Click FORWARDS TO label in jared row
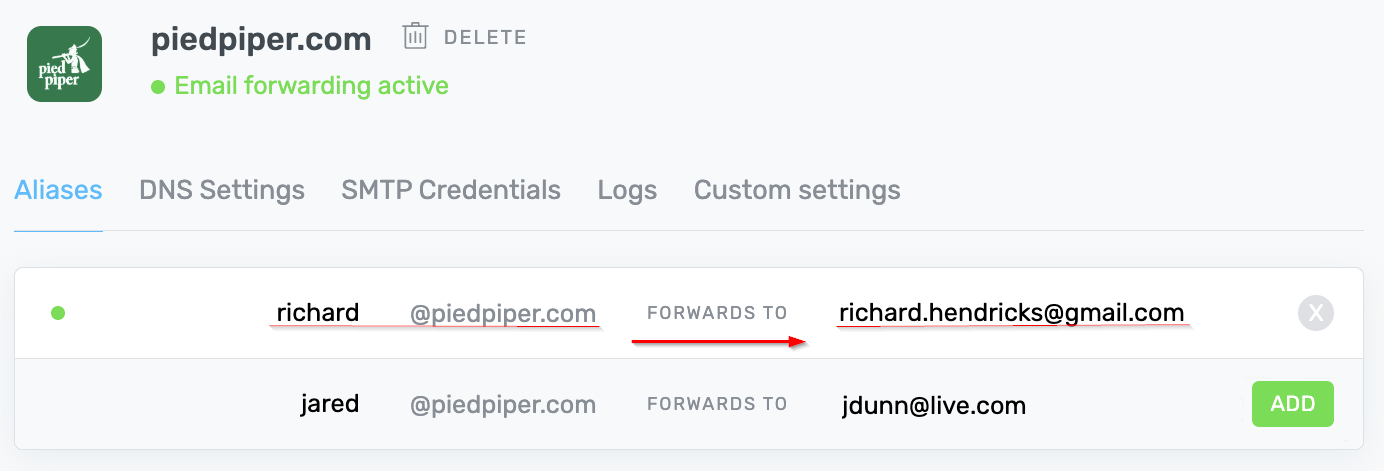Viewport: 1384px width, 471px height. (717, 405)
